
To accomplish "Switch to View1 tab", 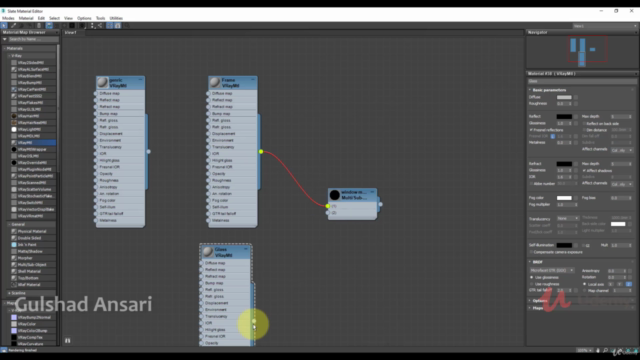I will 71,32.
